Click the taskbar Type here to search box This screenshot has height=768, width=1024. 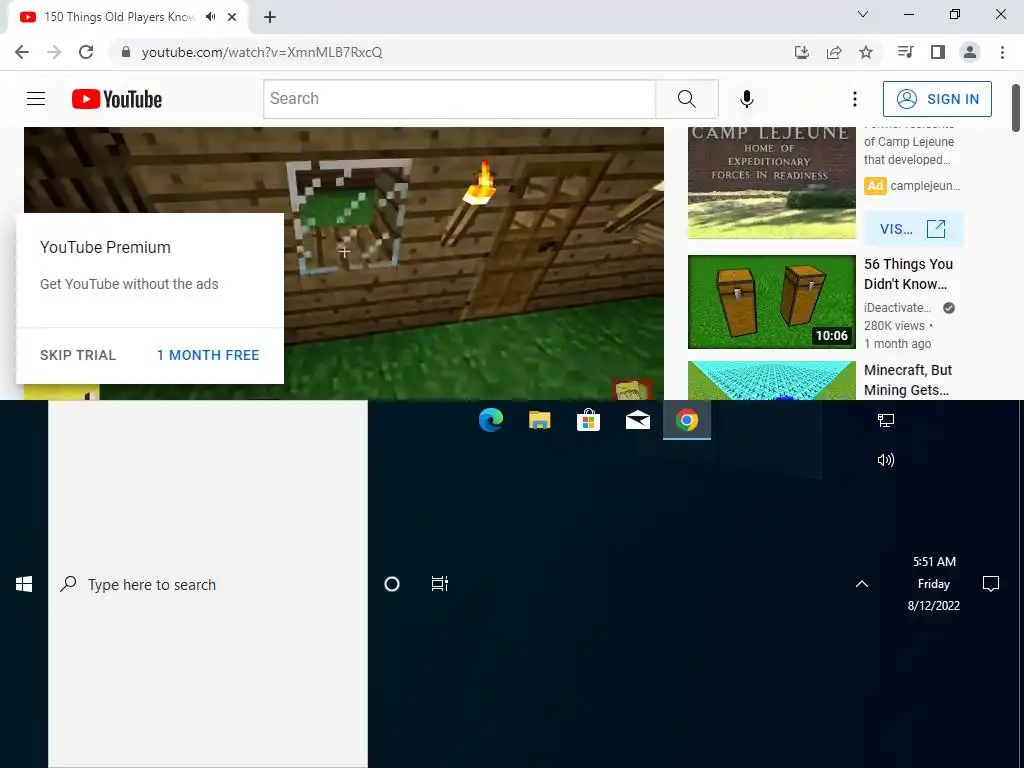208,584
